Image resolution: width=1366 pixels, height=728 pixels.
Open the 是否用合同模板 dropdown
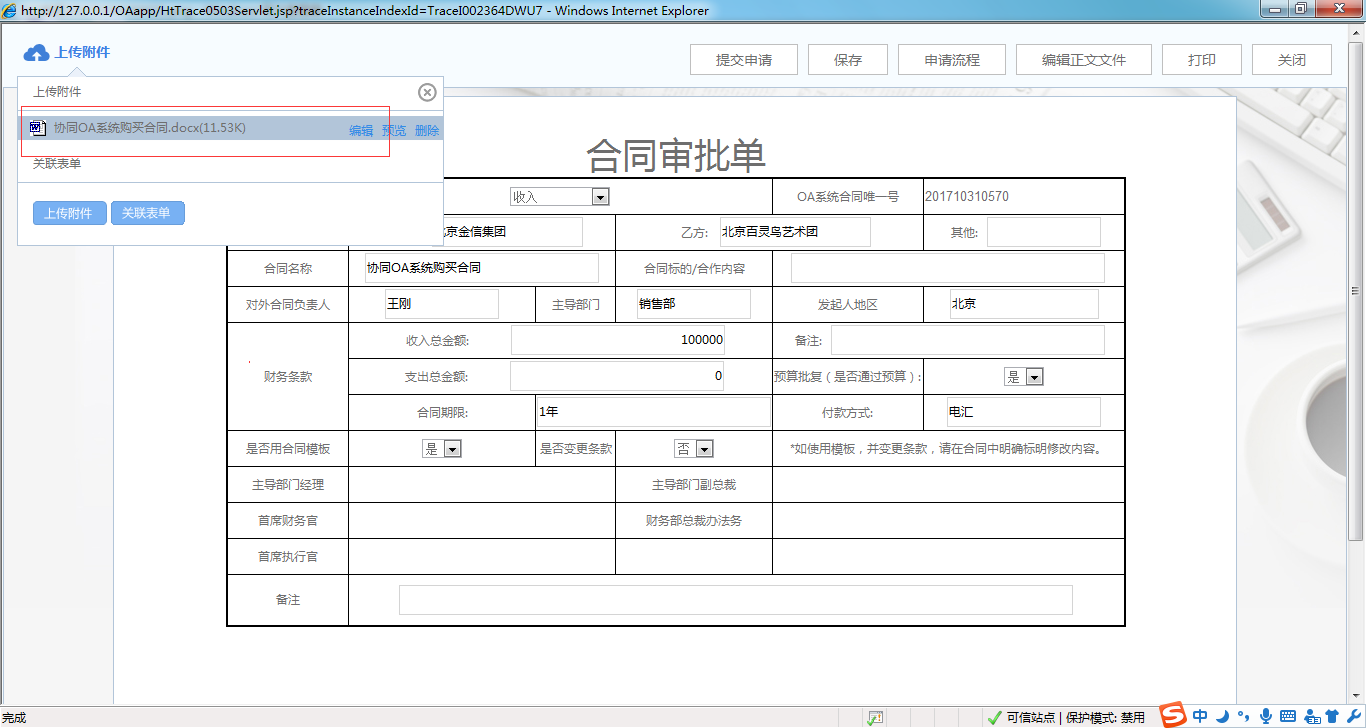[x=453, y=448]
